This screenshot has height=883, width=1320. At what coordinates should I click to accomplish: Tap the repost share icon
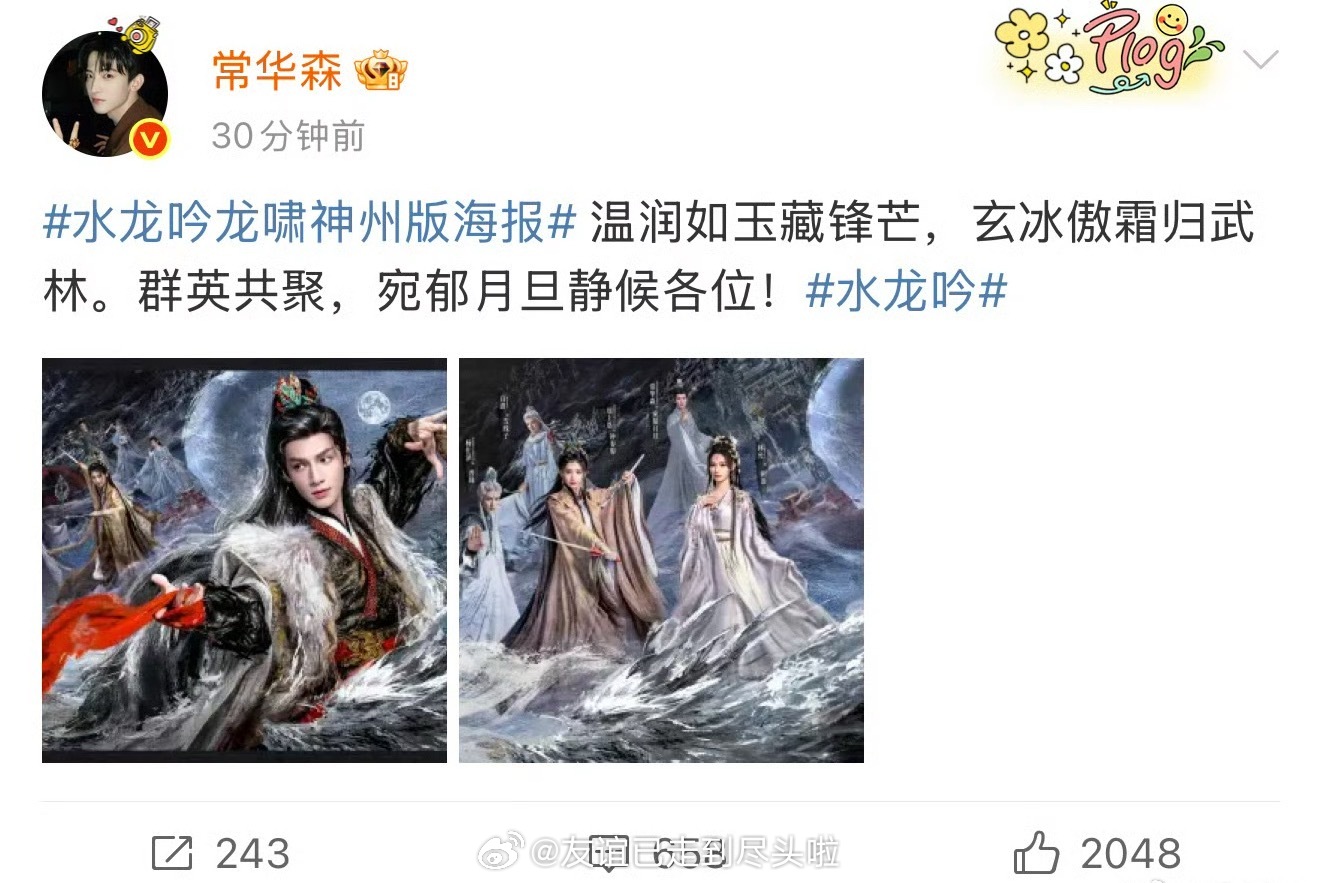tap(172, 853)
